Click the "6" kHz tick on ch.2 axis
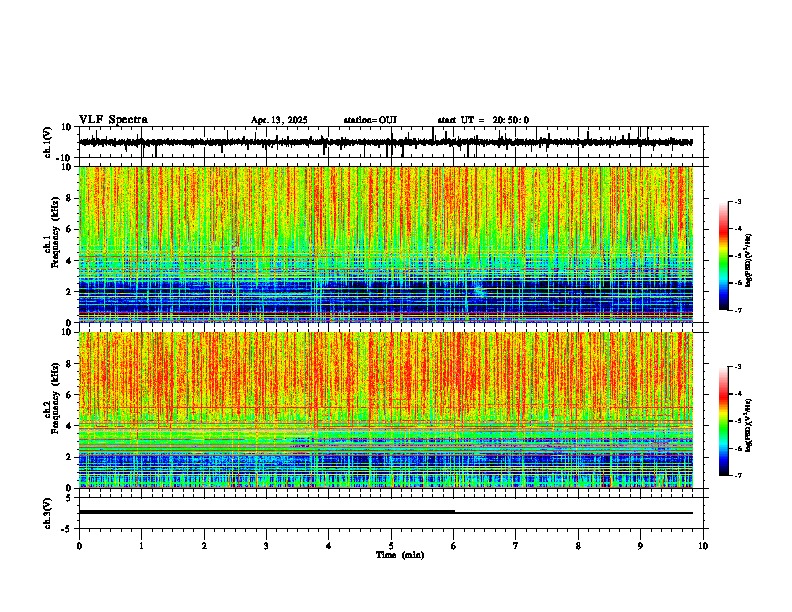The width and height of the screenshot is (792, 612). coord(70,395)
